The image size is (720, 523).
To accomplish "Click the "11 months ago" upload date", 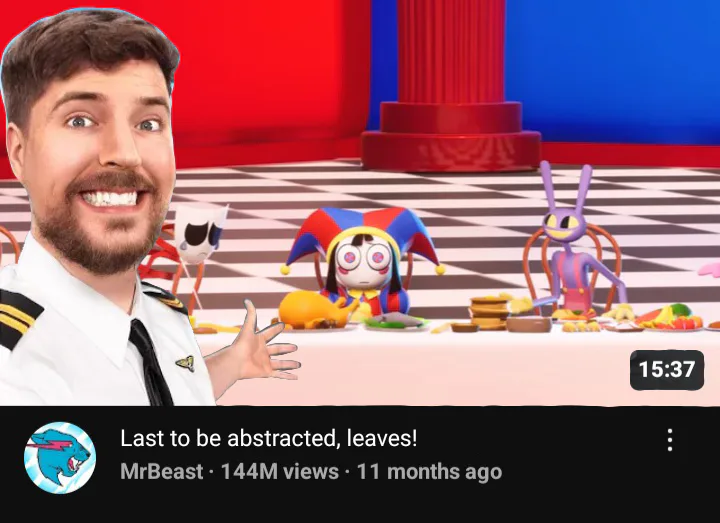I will 429,472.
